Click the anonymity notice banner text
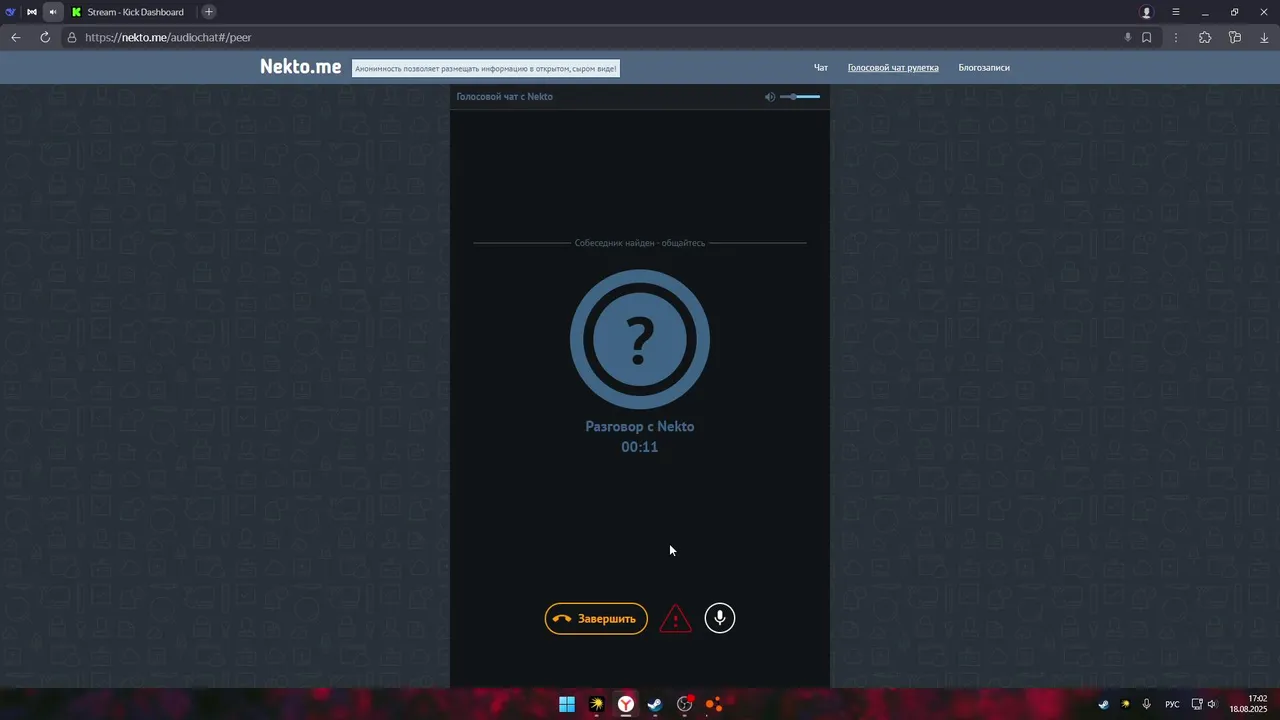Viewport: 1280px width, 720px height. tap(486, 68)
